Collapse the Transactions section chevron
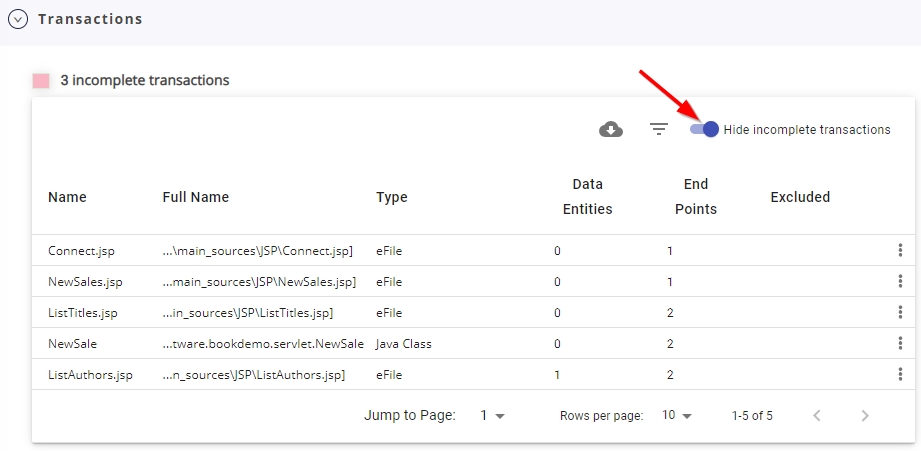This screenshot has height=451, width=921. pyautogui.click(x=18, y=19)
